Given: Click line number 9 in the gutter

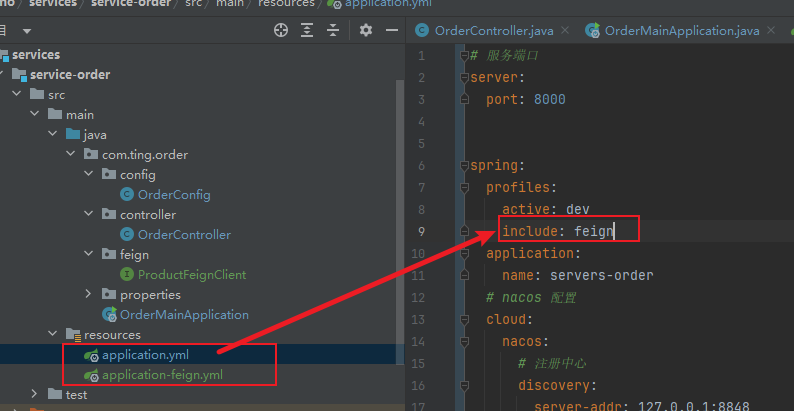Looking at the screenshot, I should 422,231.
